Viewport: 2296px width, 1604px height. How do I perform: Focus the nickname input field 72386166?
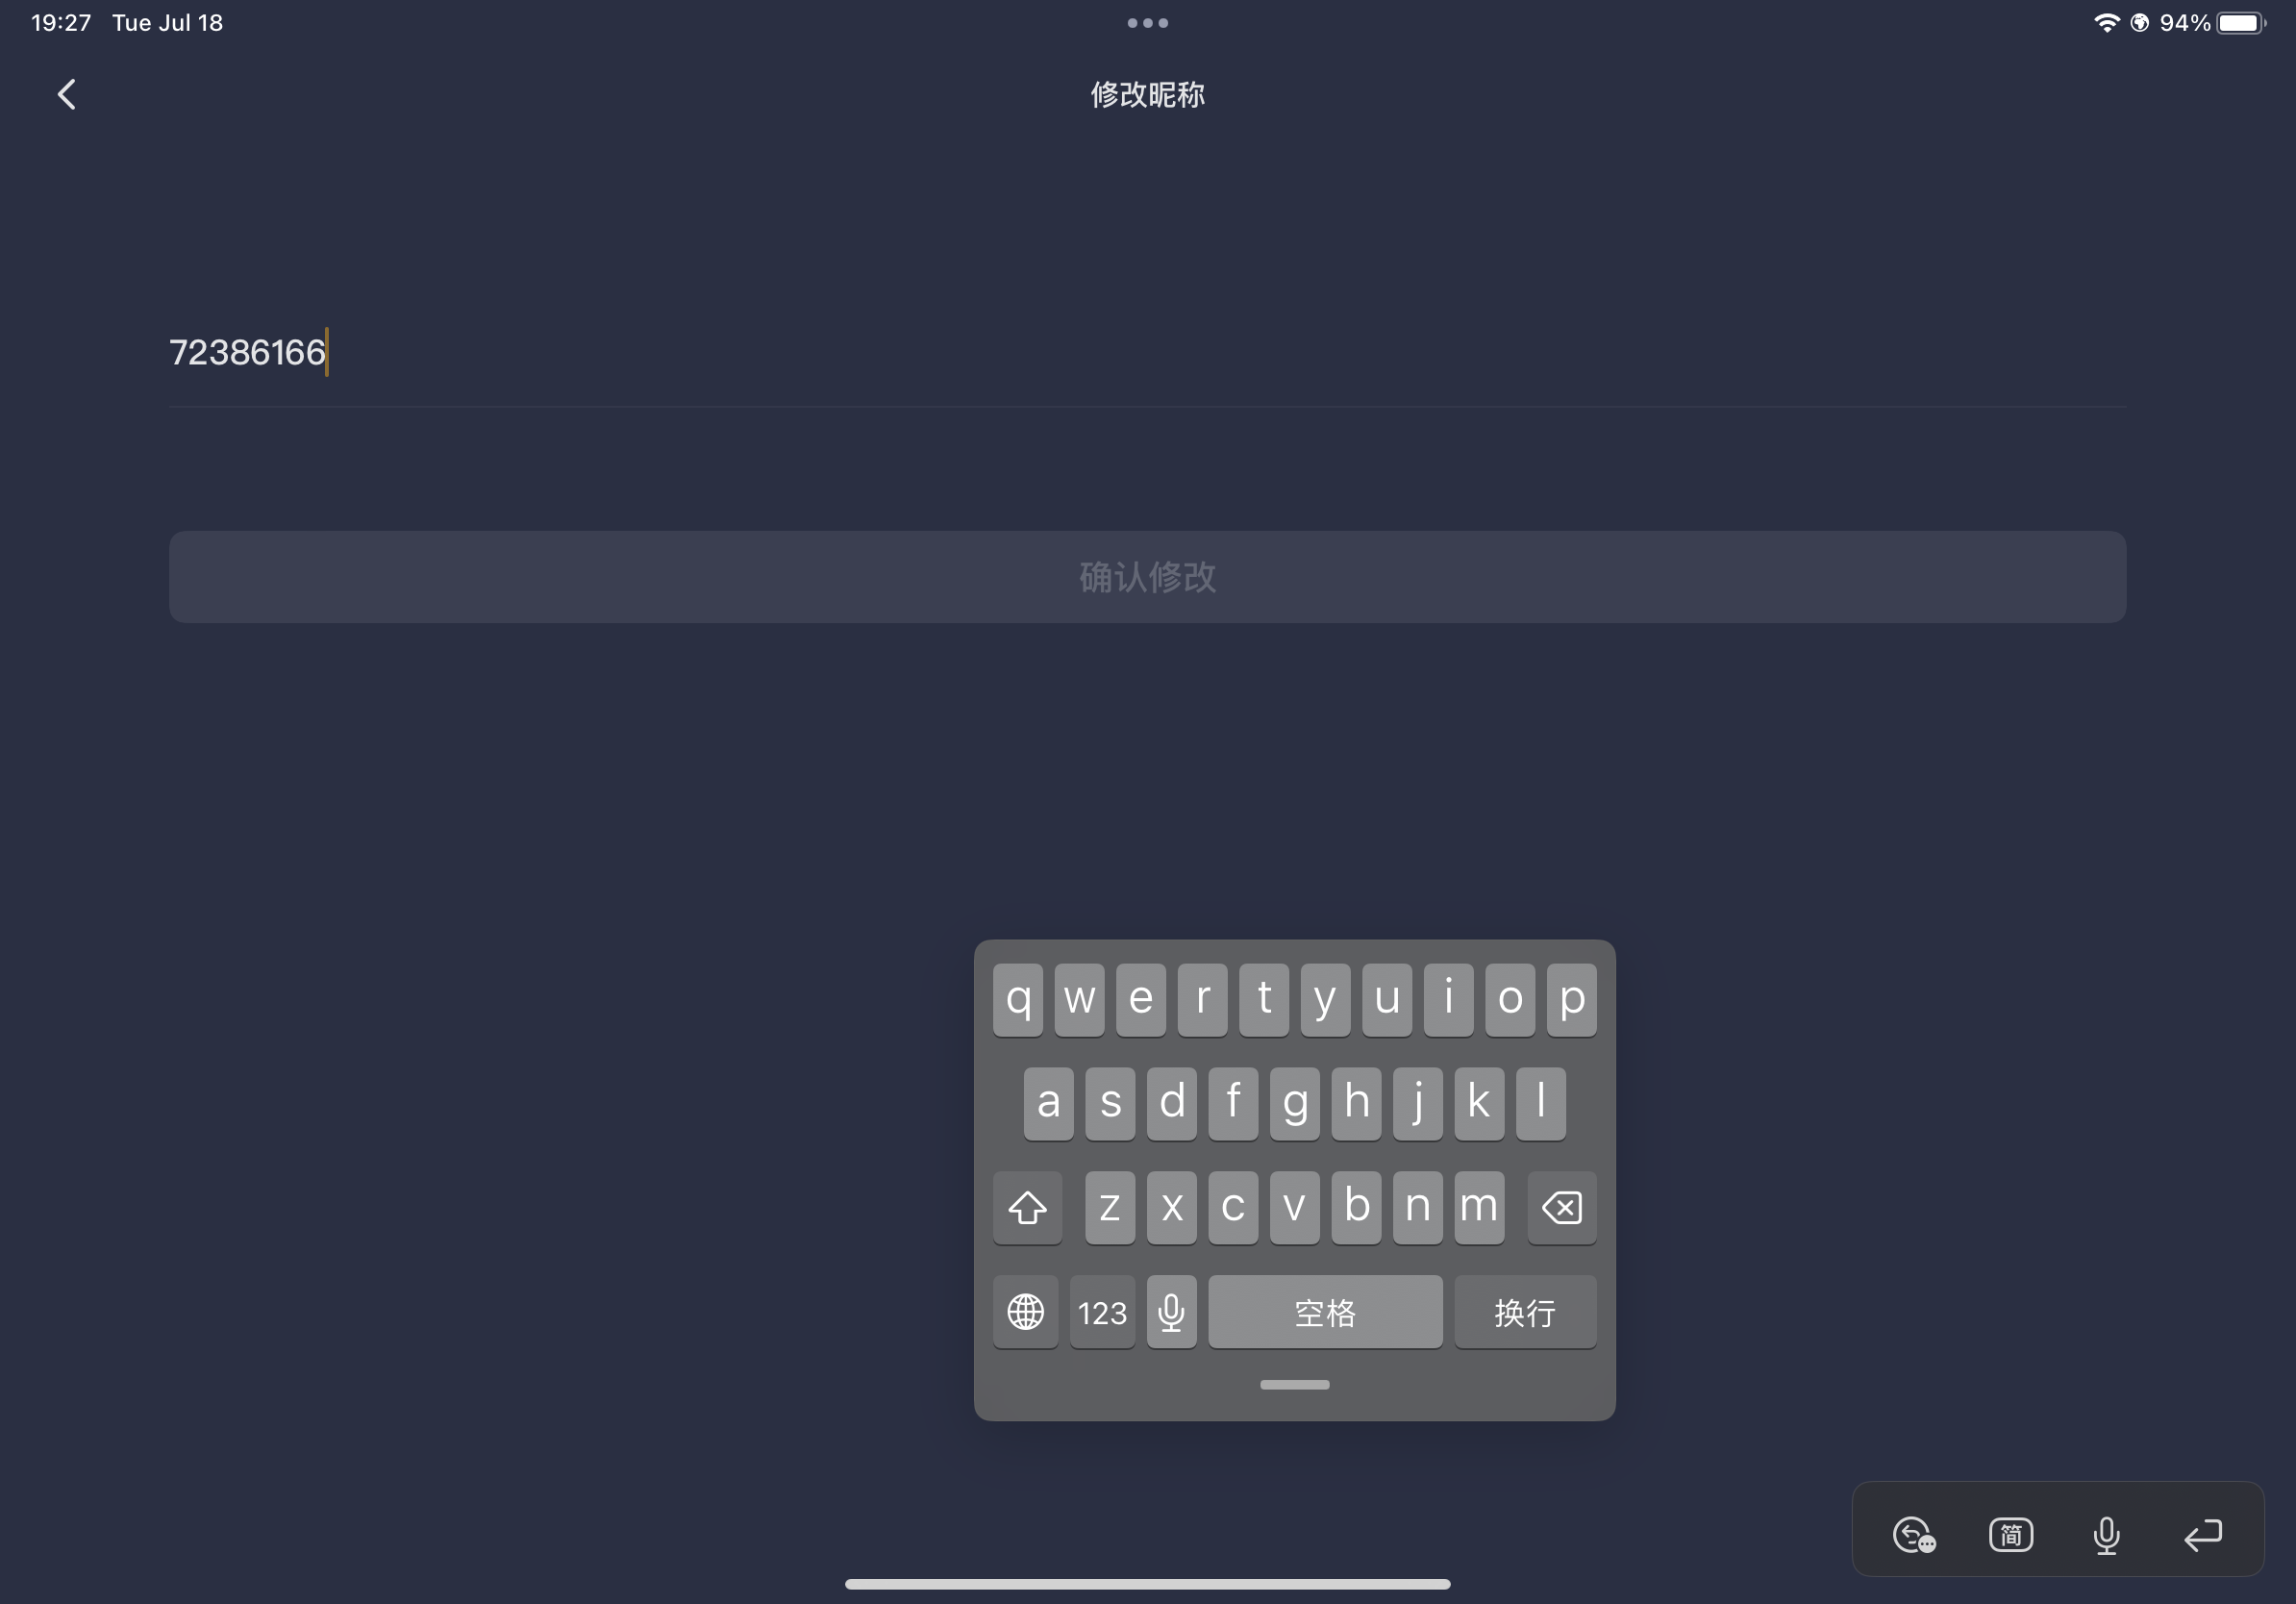(1147, 352)
